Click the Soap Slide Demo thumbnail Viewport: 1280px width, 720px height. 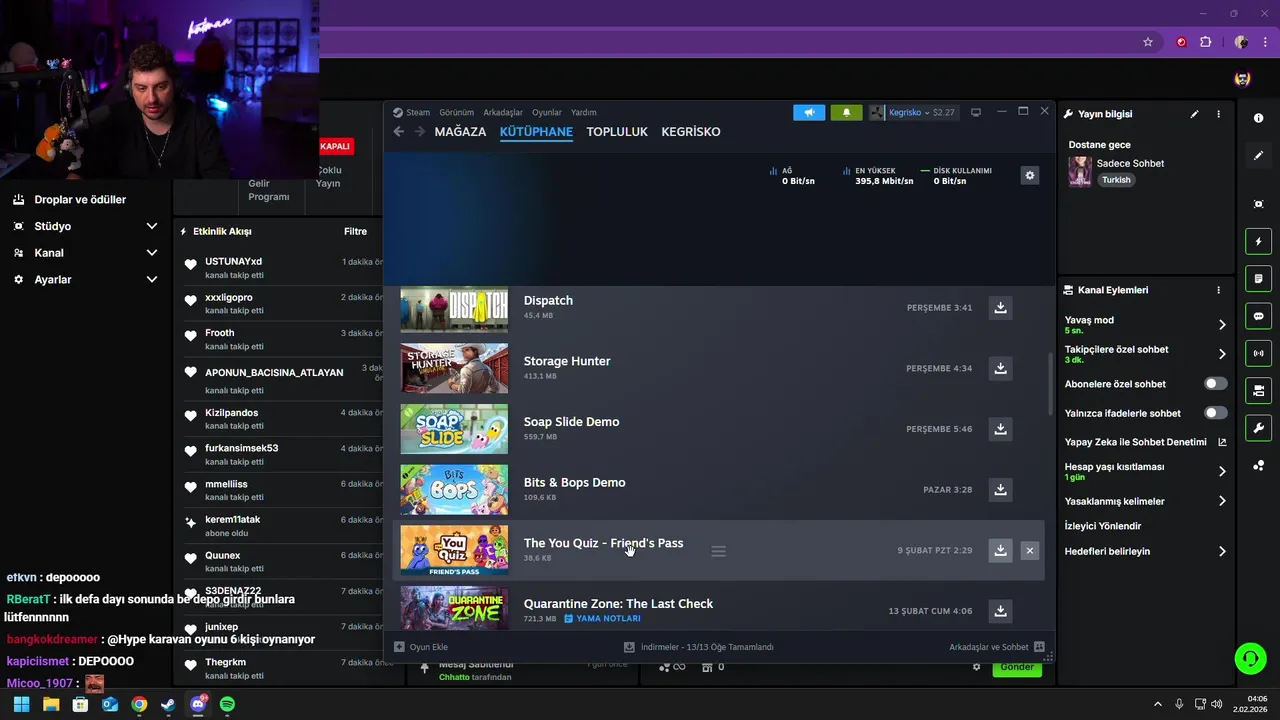[x=454, y=429]
